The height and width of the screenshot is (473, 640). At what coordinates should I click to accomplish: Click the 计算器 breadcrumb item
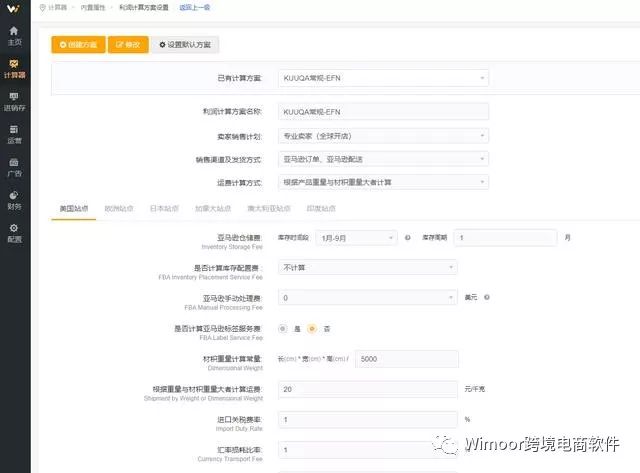57,7
